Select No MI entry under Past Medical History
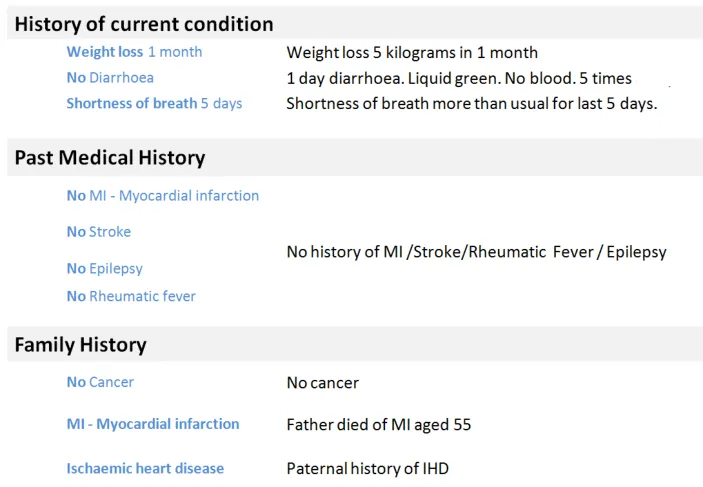Screen dimensions: 703x487 point(162,195)
